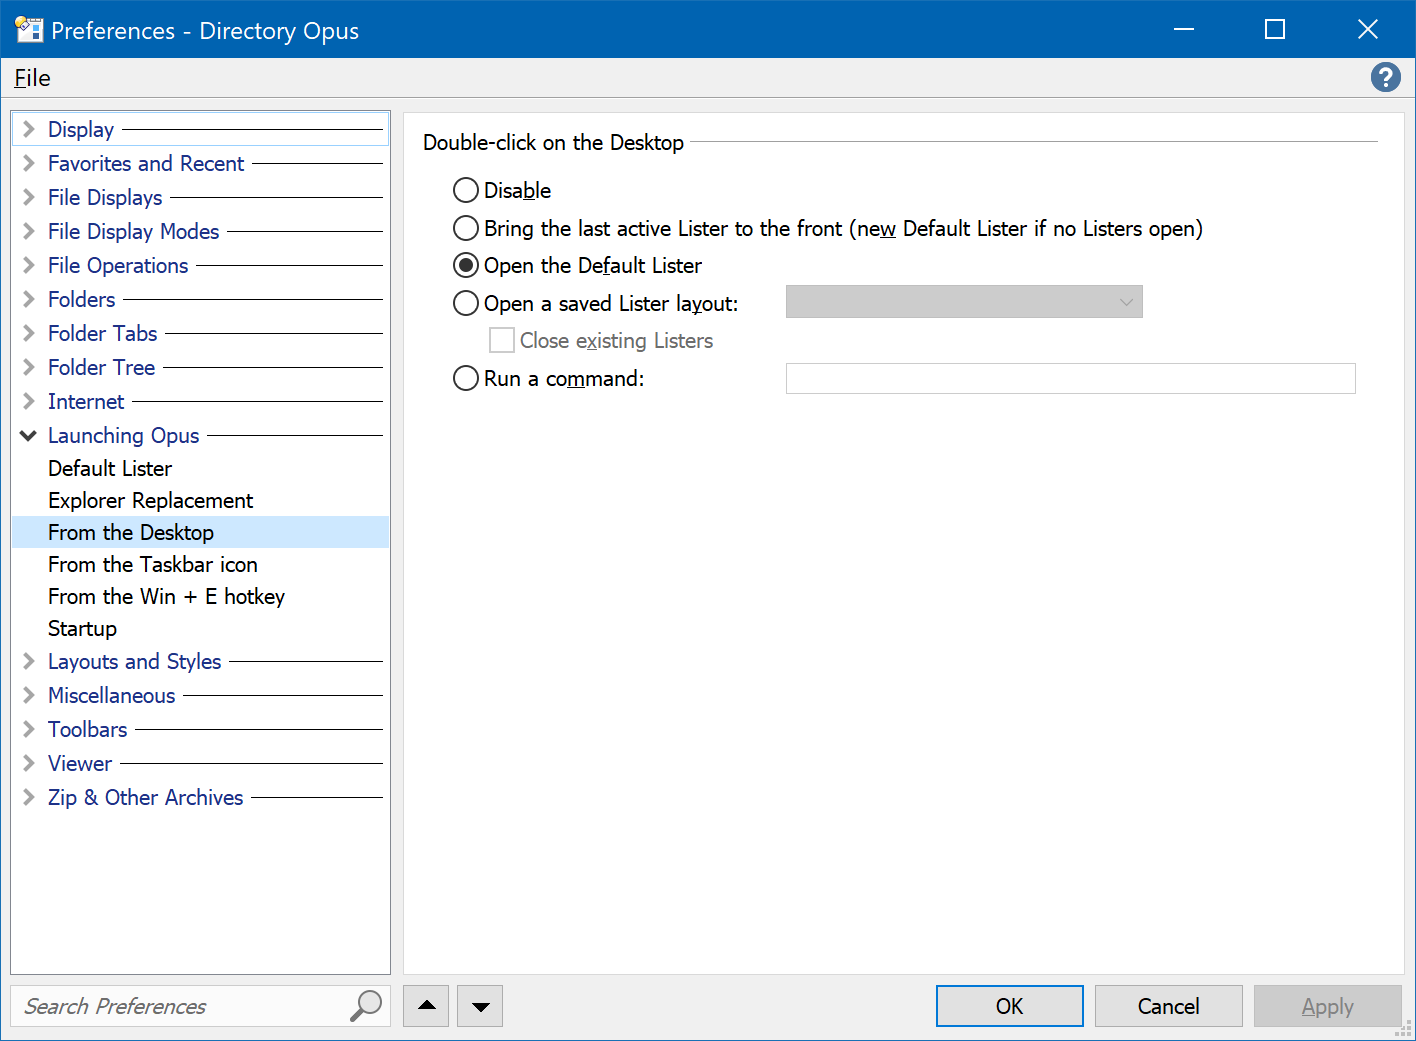Click the Layouts and Styles label
This screenshot has width=1416, height=1041.
(134, 661)
